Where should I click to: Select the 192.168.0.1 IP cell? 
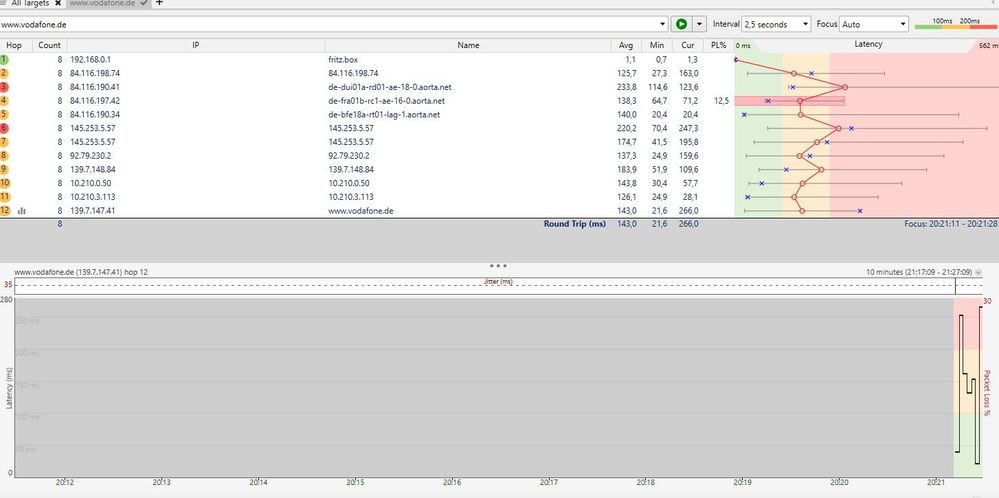(90, 59)
